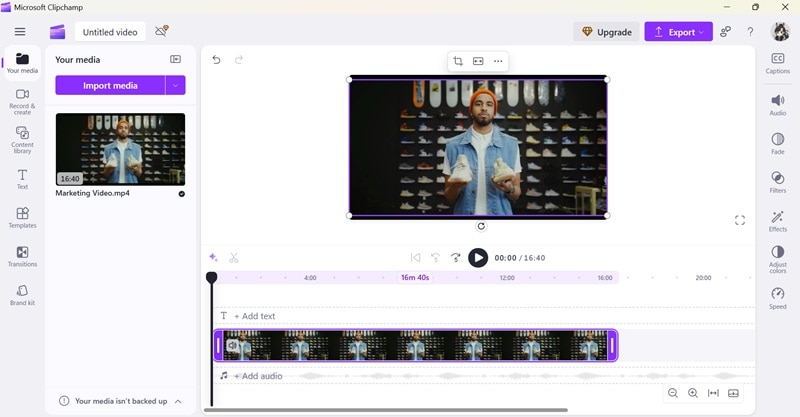Image resolution: width=800 pixels, height=417 pixels.
Task: Zoom in the timeline
Action: (x=693, y=393)
